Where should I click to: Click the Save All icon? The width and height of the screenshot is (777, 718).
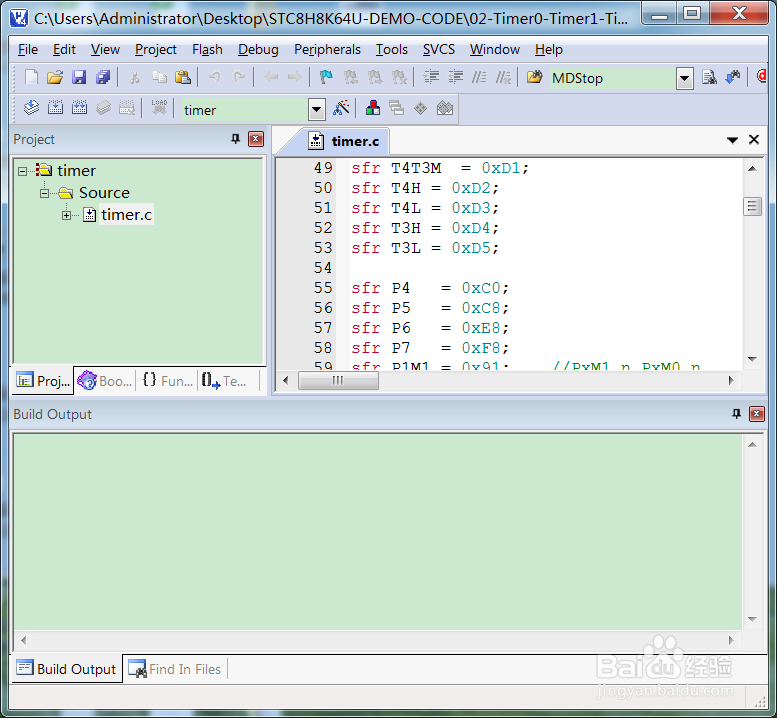[x=103, y=77]
